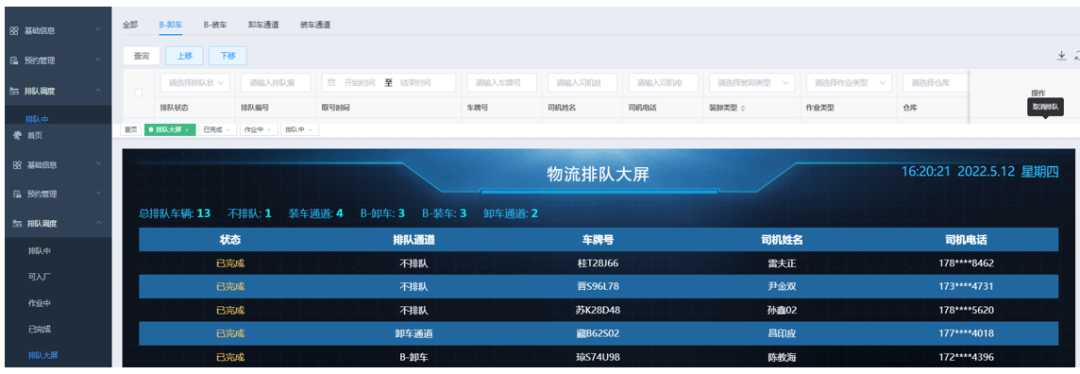Click the 装车通道: 4 statistic
The width and height of the screenshot is (1080, 374).
(315, 214)
